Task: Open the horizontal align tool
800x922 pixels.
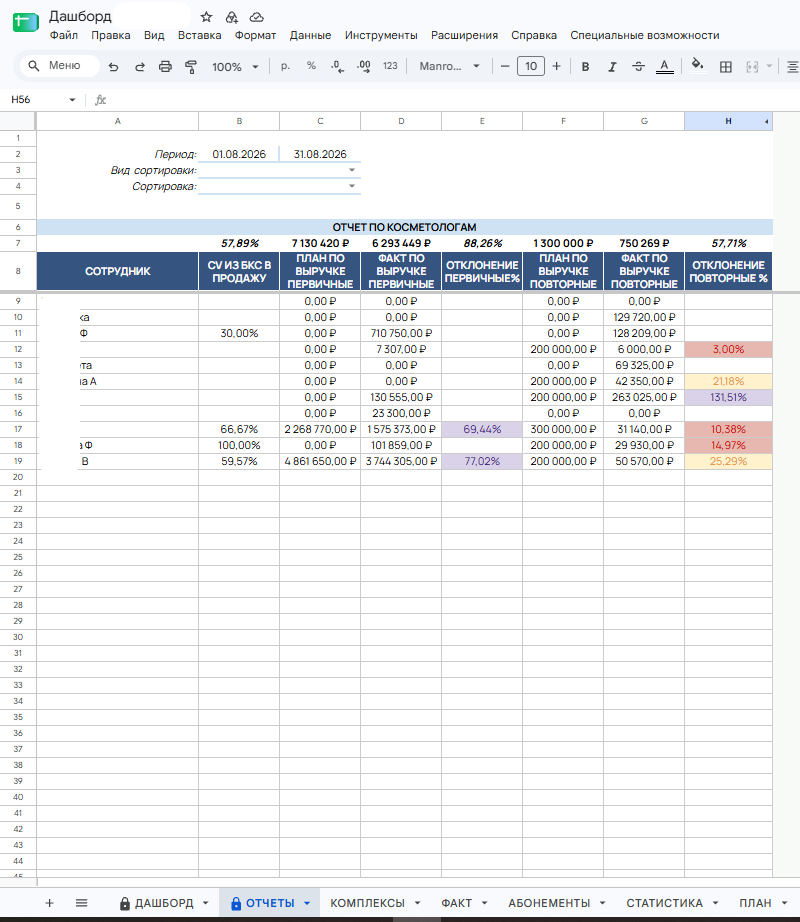Action: 792,66
